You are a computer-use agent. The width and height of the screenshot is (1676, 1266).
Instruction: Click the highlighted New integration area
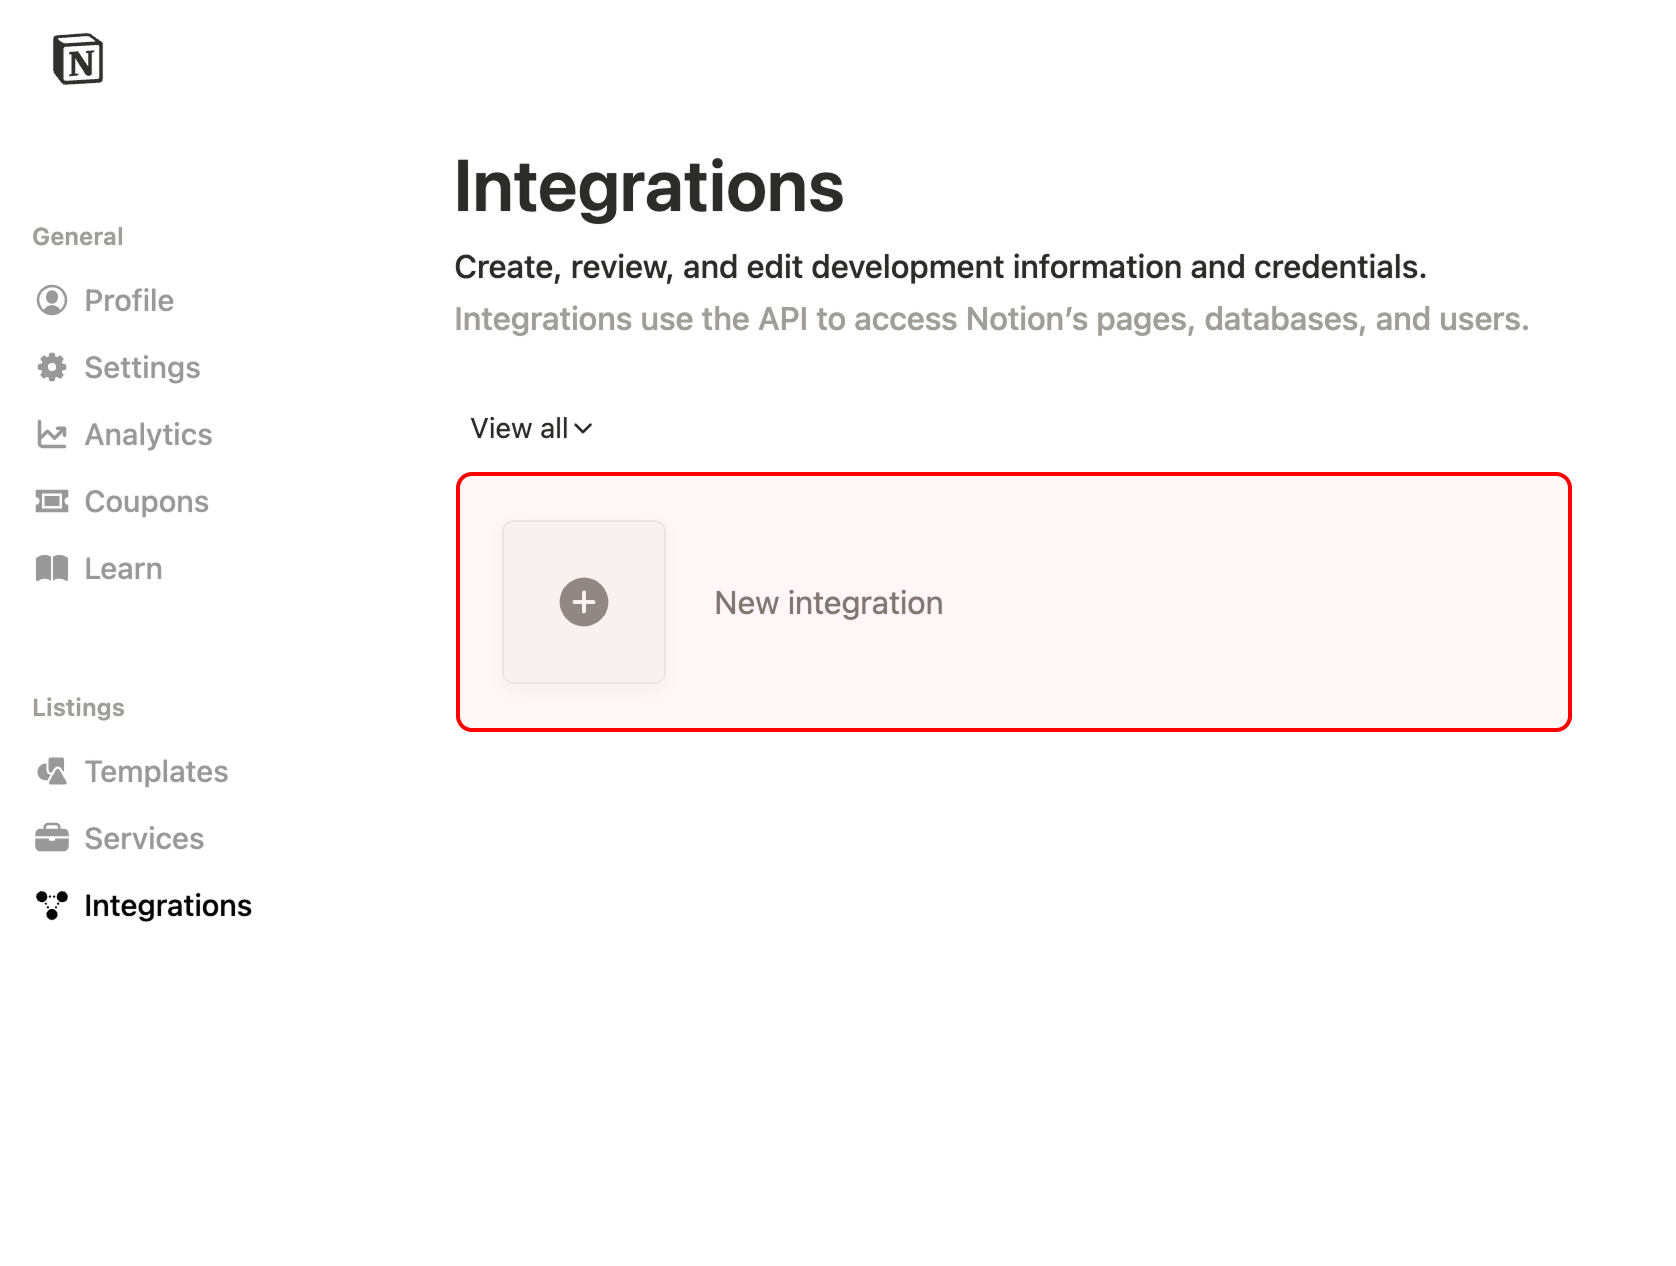point(1015,602)
